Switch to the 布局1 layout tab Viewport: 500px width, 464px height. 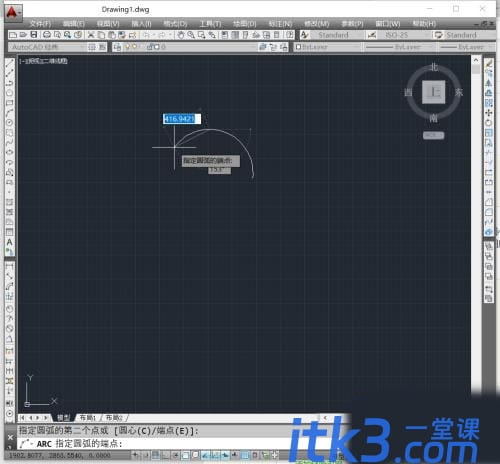pos(88,417)
